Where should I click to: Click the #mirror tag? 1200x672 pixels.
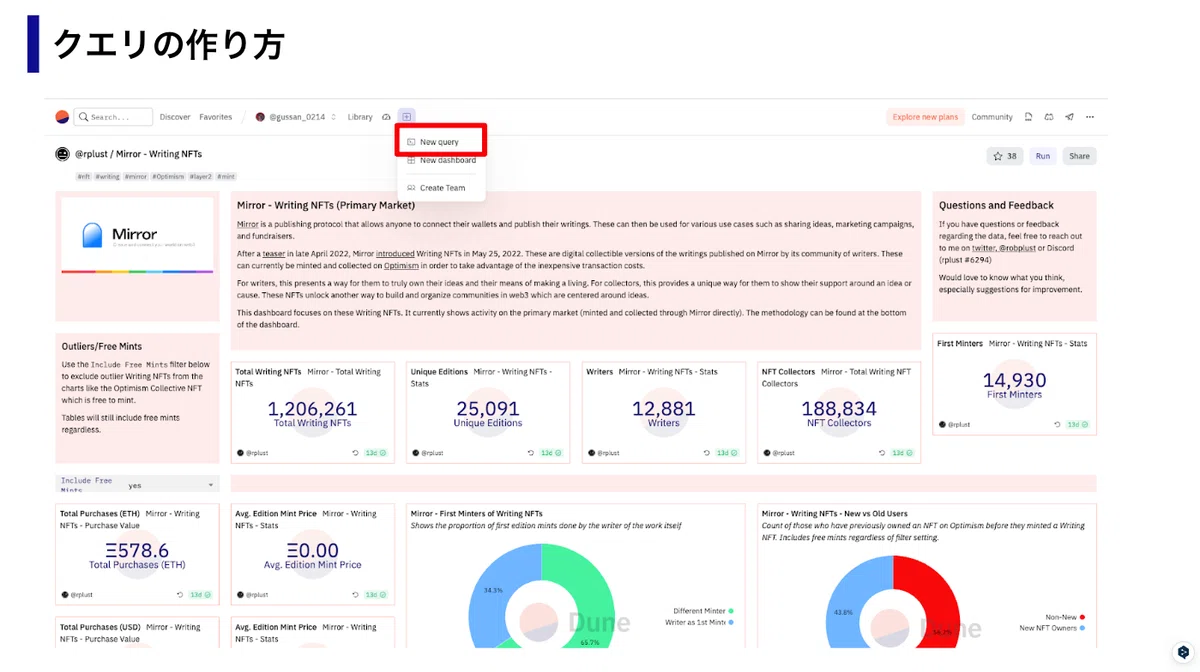tap(136, 176)
